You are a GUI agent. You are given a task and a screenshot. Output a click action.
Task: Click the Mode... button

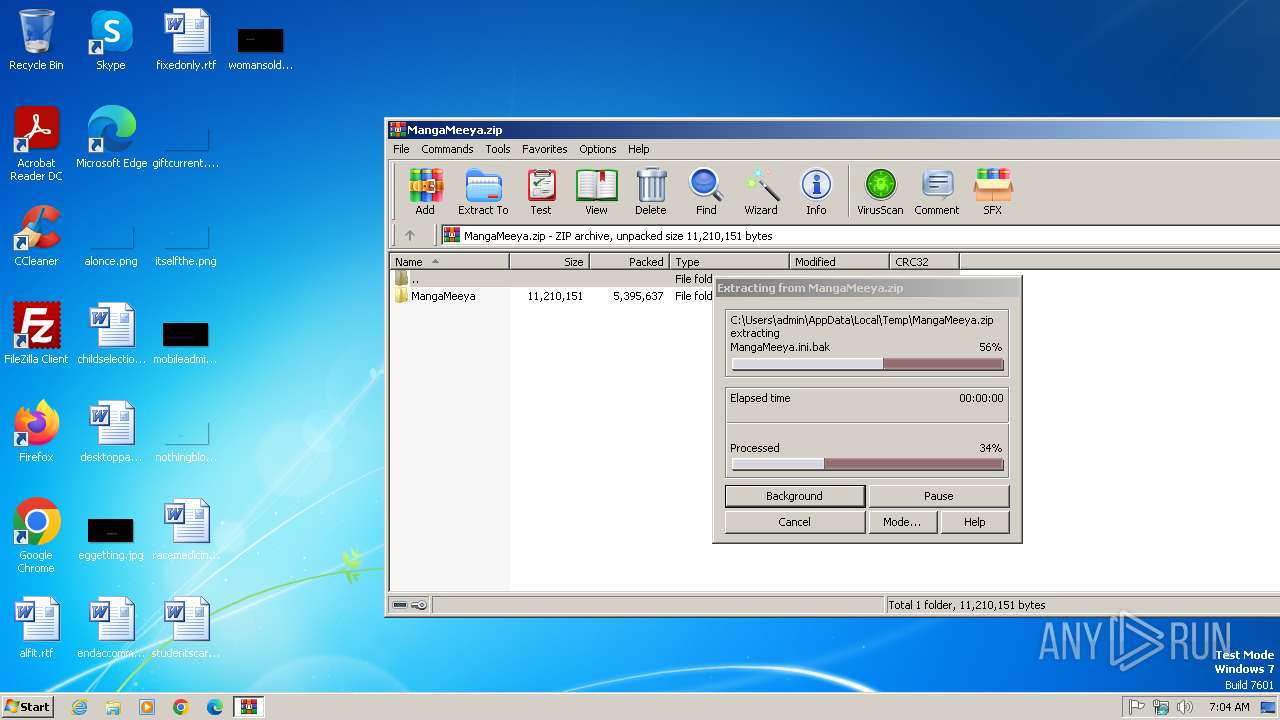click(x=902, y=522)
